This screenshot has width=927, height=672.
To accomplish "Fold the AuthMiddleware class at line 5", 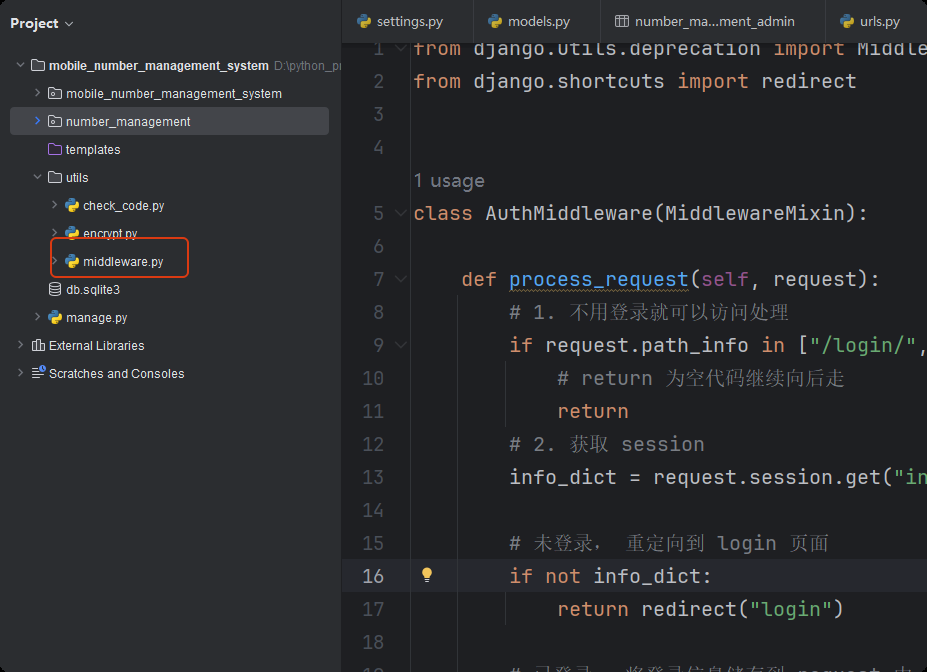I will pyautogui.click(x=401, y=213).
